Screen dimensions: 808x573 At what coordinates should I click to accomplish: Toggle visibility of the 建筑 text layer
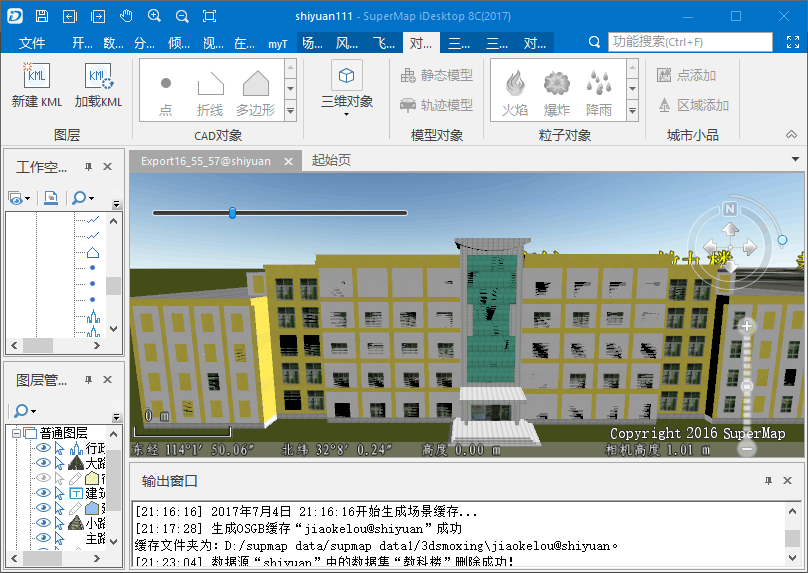[43, 493]
